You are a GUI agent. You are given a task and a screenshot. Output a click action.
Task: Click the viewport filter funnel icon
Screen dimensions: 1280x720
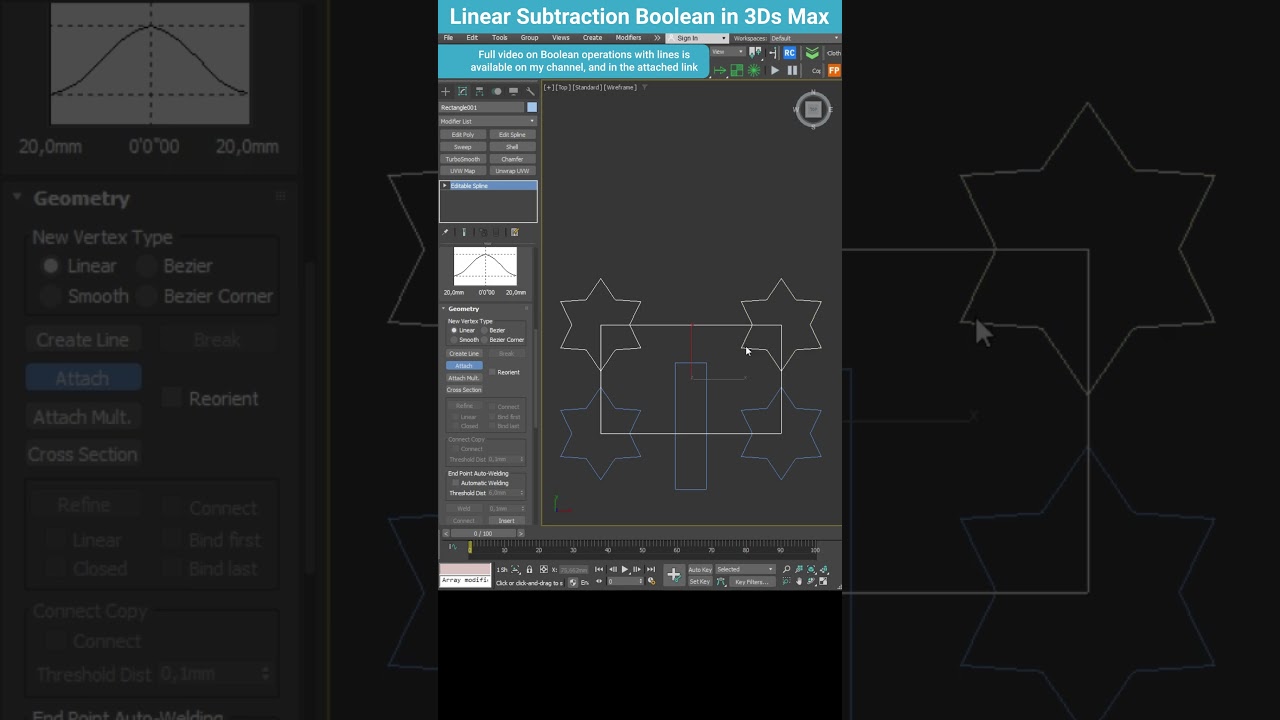(645, 87)
